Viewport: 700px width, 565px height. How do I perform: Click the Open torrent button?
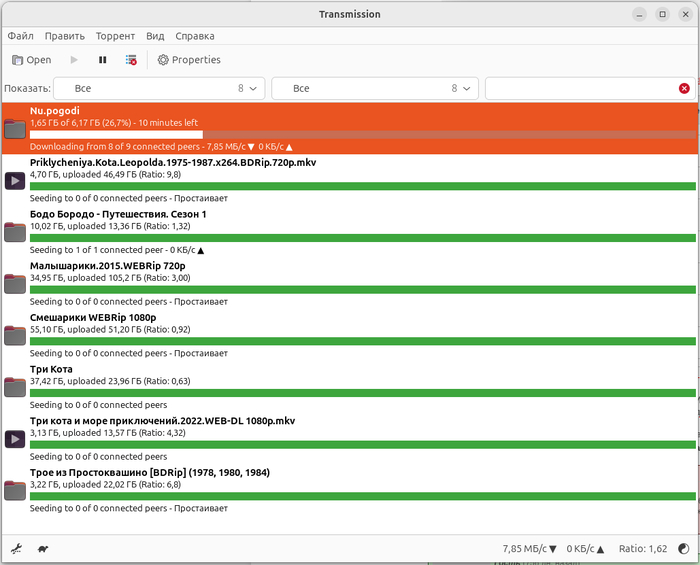tap(30, 60)
